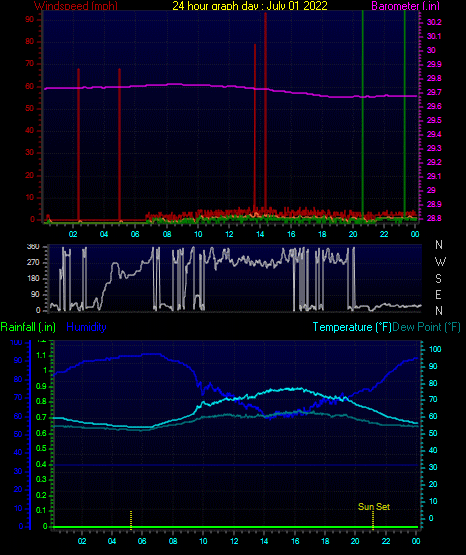This screenshot has width=466, height=555.
Task: Click the 16 hour tick on temperature graph
Action: tap(295, 541)
